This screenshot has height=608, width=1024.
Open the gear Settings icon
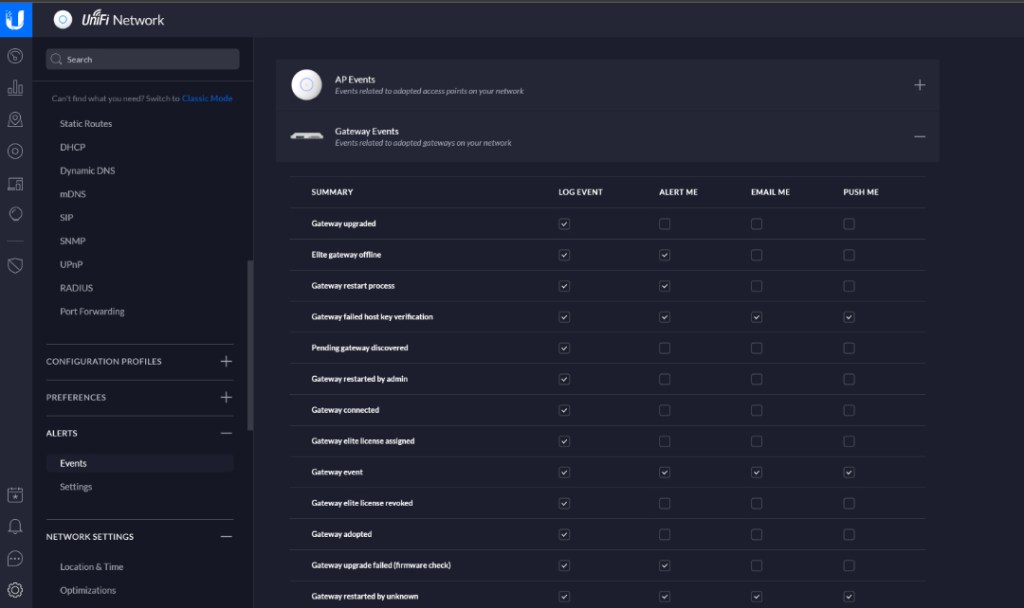[15, 590]
